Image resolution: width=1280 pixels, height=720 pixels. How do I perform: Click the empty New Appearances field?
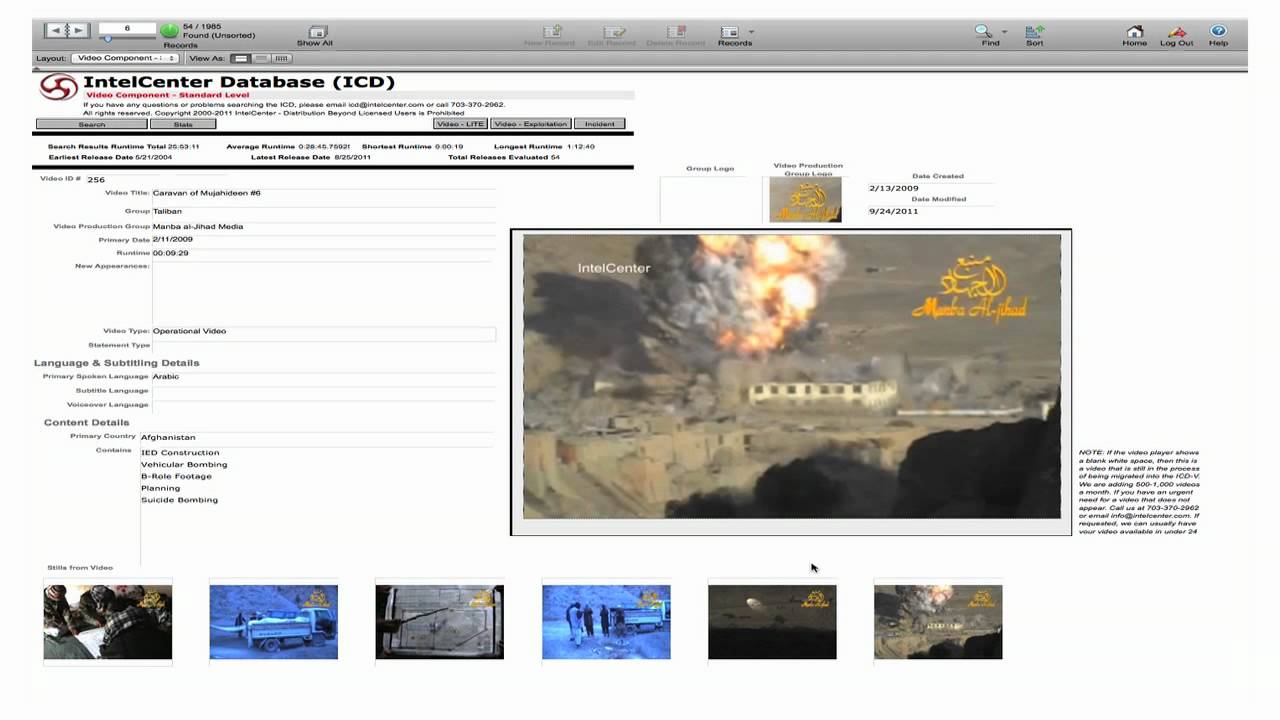click(x=323, y=292)
